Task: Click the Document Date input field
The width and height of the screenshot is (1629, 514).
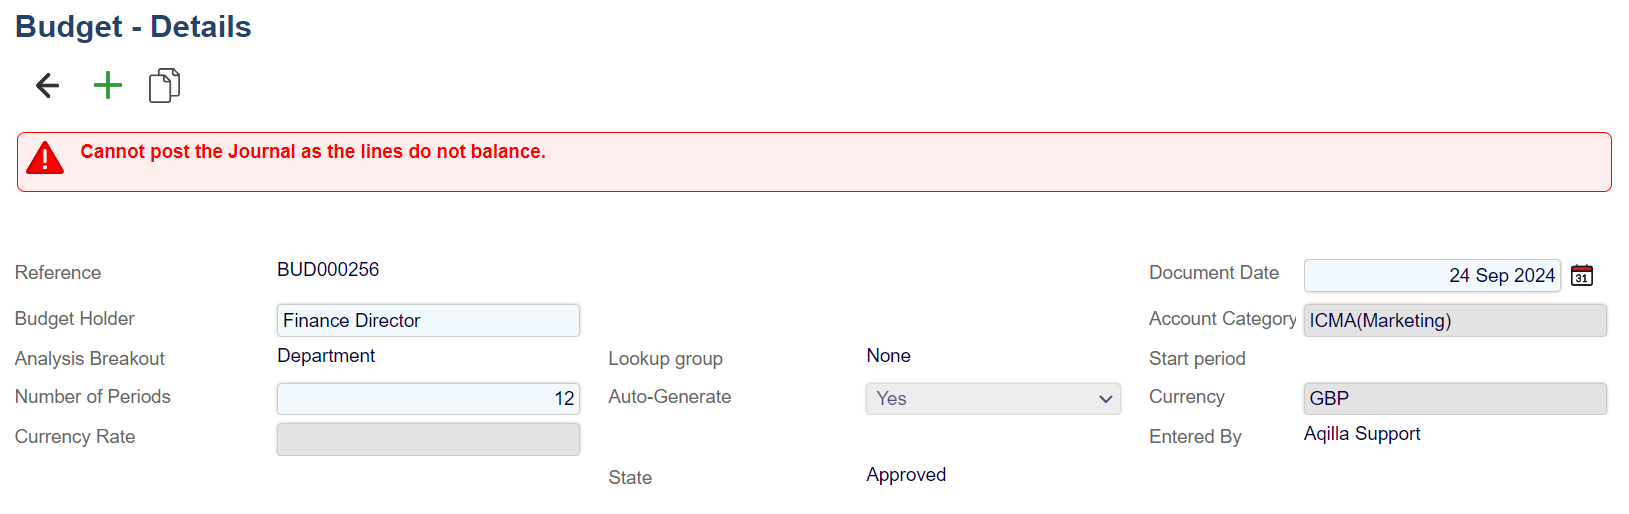Action: pyautogui.click(x=1431, y=276)
